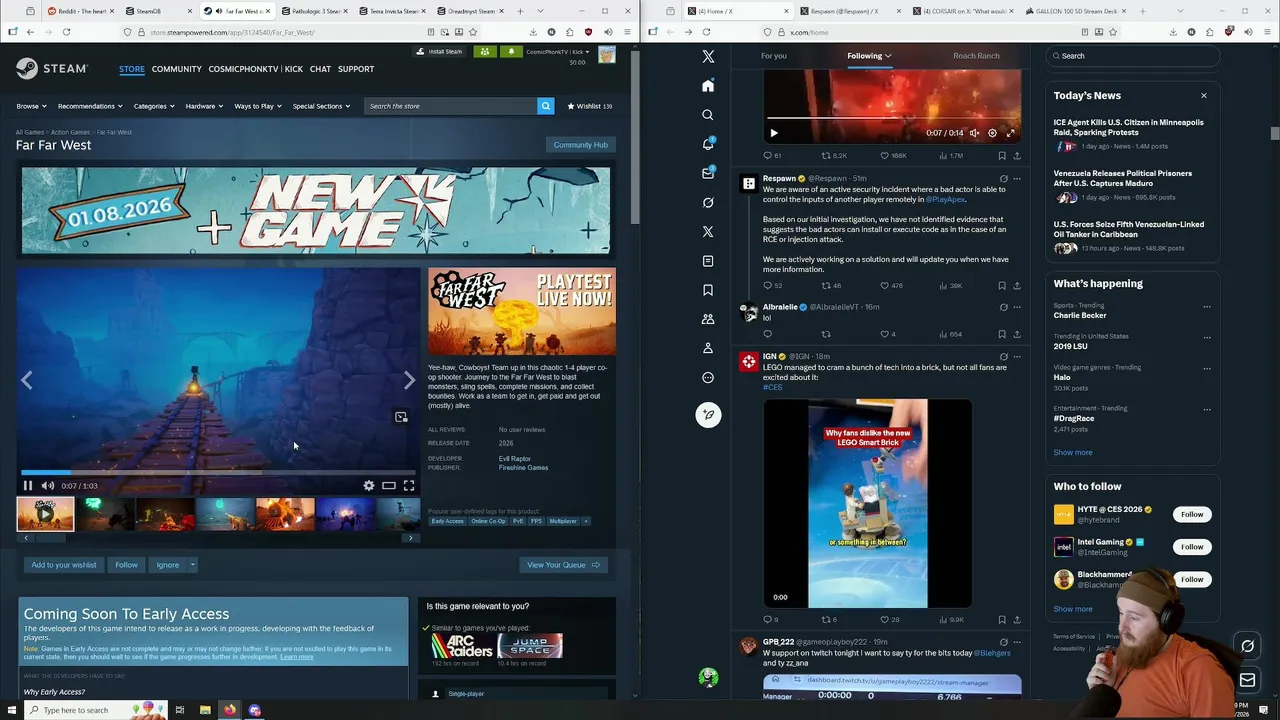Click View Your Queue button

click(x=563, y=565)
